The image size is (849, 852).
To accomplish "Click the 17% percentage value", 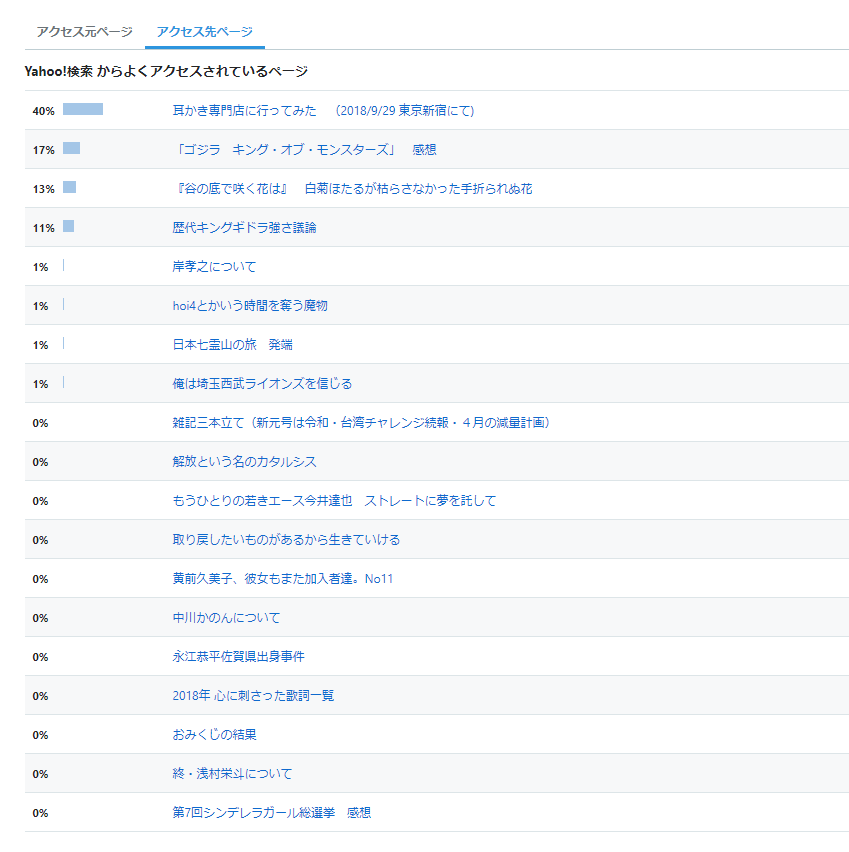I will tap(43, 151).
